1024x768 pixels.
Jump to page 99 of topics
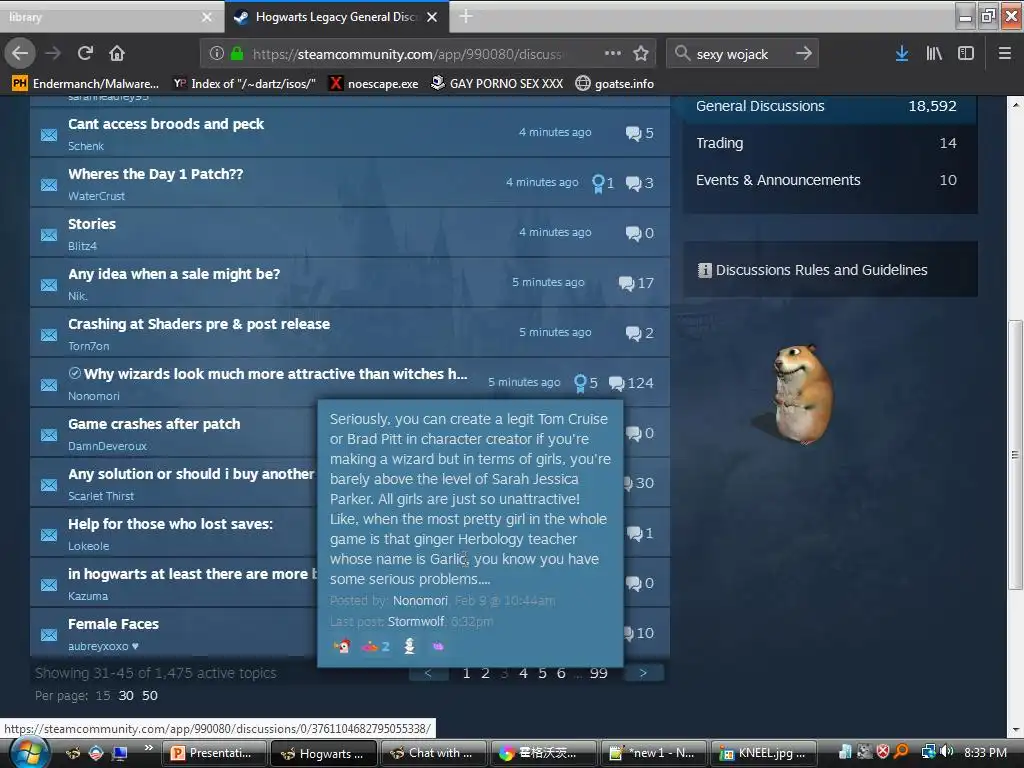pos(598,673)
